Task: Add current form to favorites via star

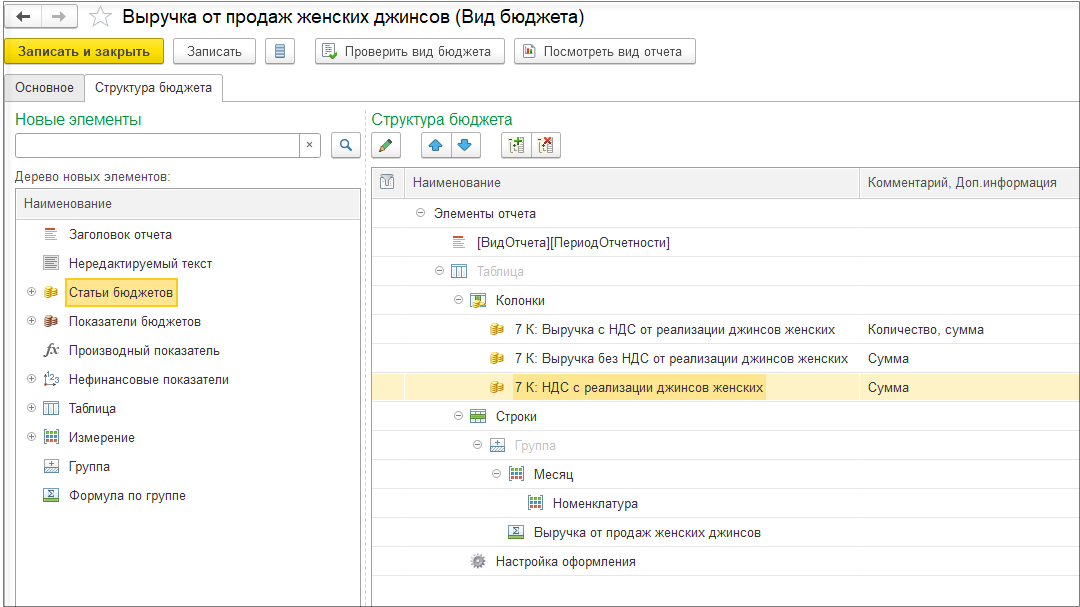Action: pos(100,17)
